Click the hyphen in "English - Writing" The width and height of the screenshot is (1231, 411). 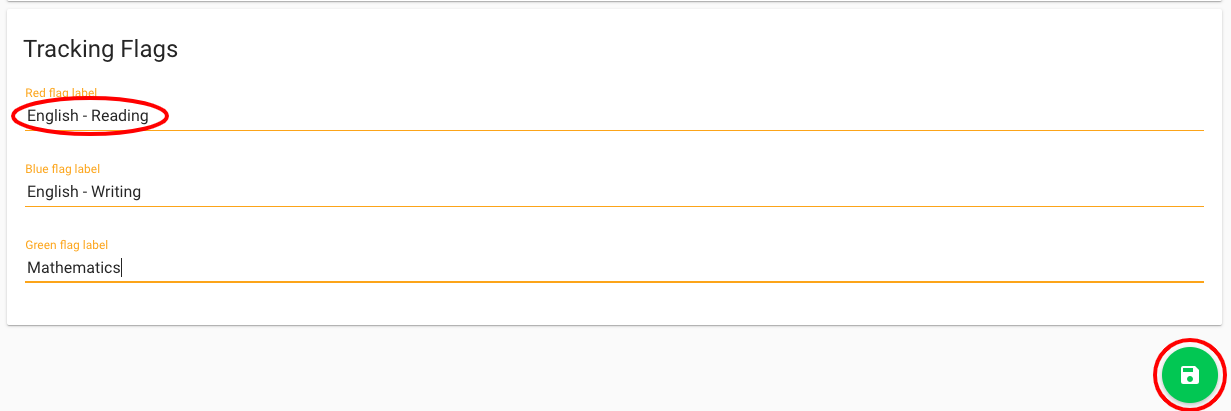tap(85, 193)
